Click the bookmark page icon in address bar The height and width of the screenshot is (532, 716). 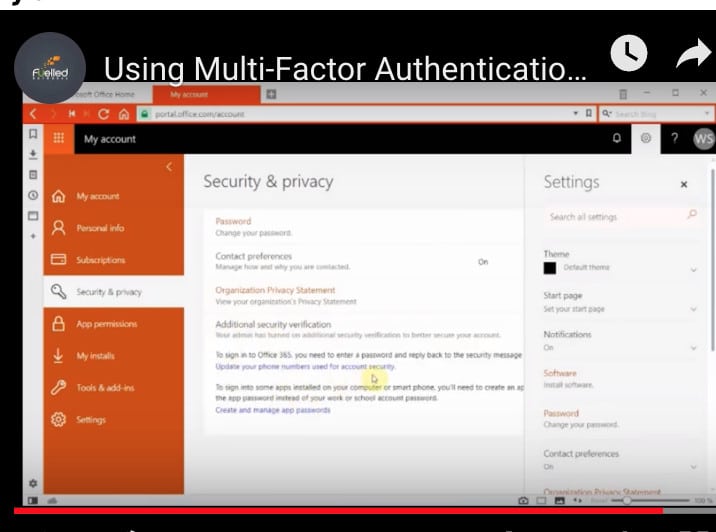click(589, 113)
